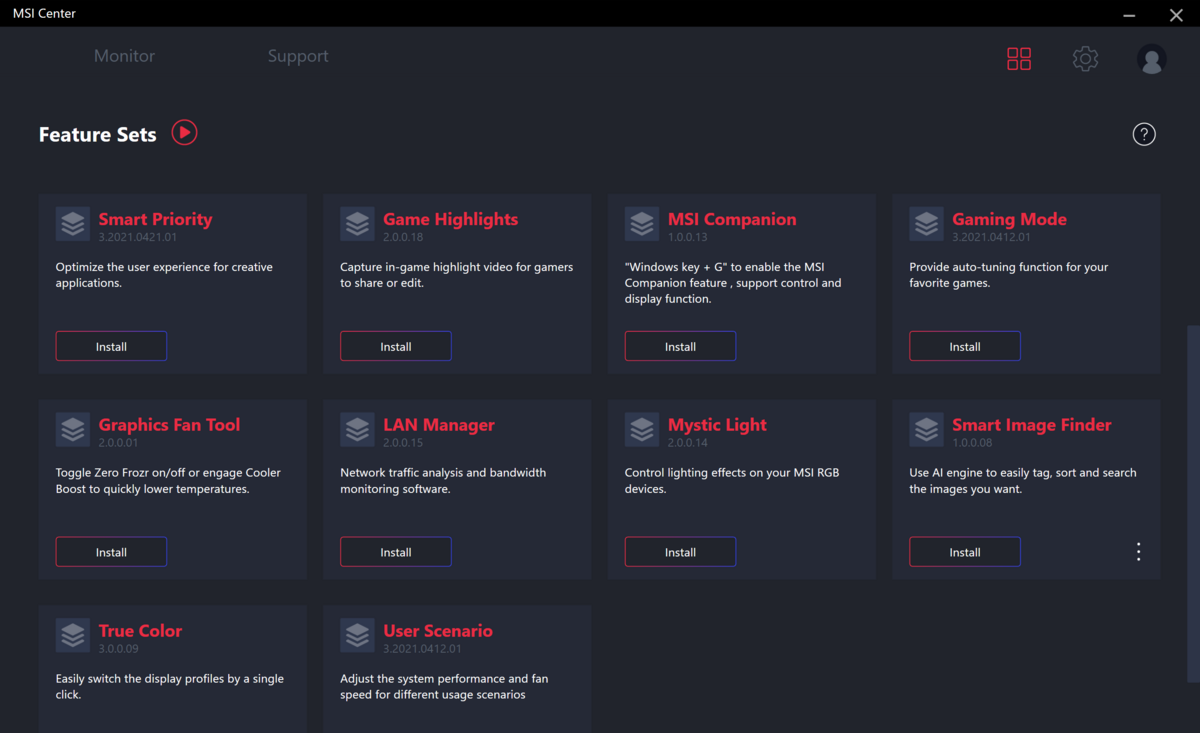
Task: Select the User Scenario title
Action: tap(438, 631)
